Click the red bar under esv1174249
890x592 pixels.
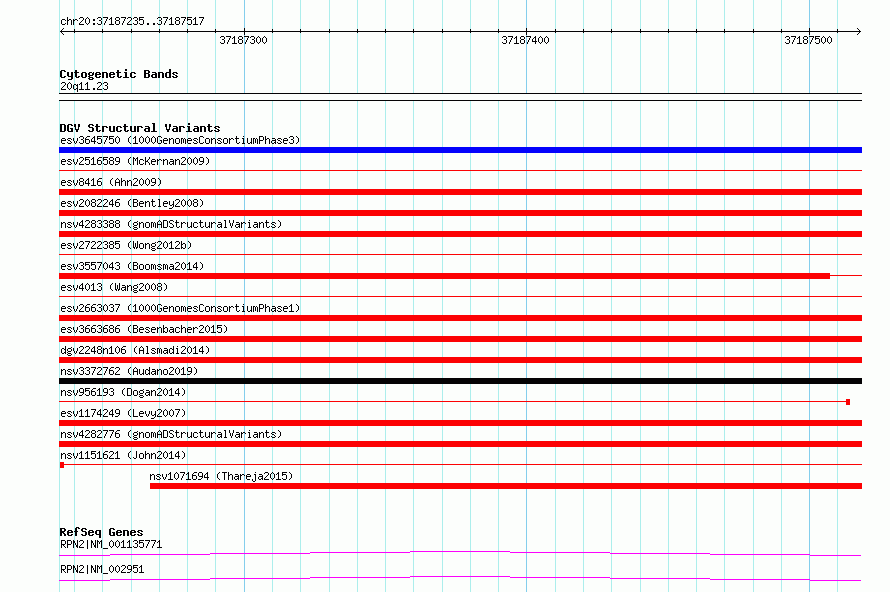pos(460,423)
